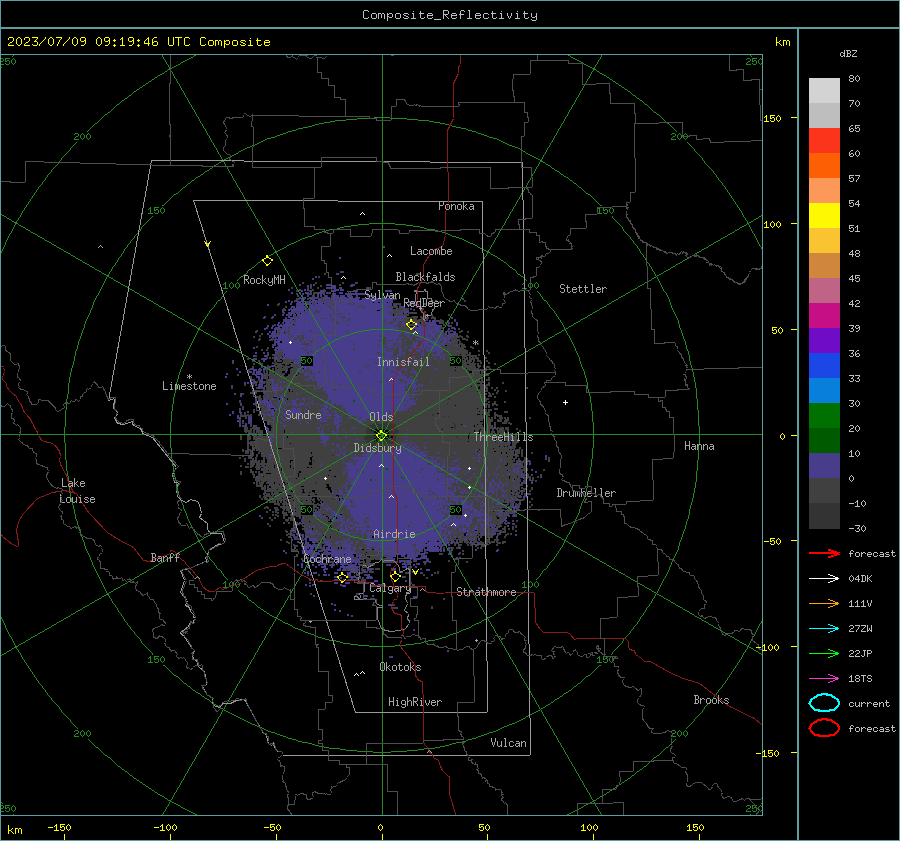Select the bright green swatch in dBZ legend

[824, 415]
